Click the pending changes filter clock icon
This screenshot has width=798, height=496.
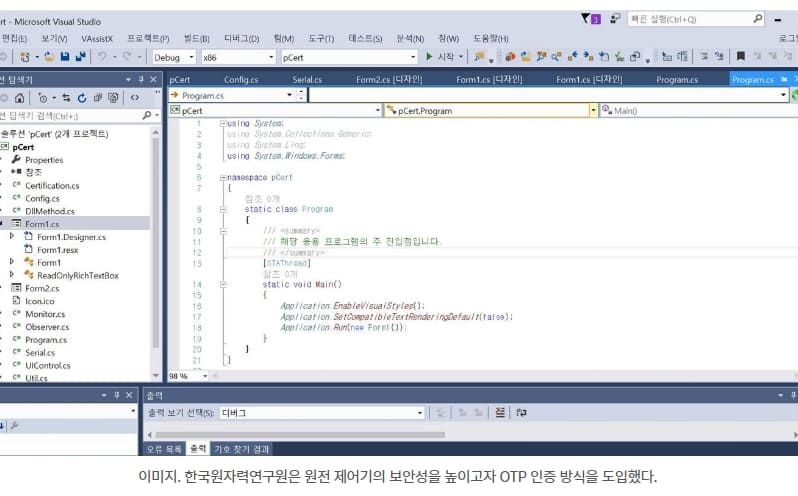(x=43, y=98)
